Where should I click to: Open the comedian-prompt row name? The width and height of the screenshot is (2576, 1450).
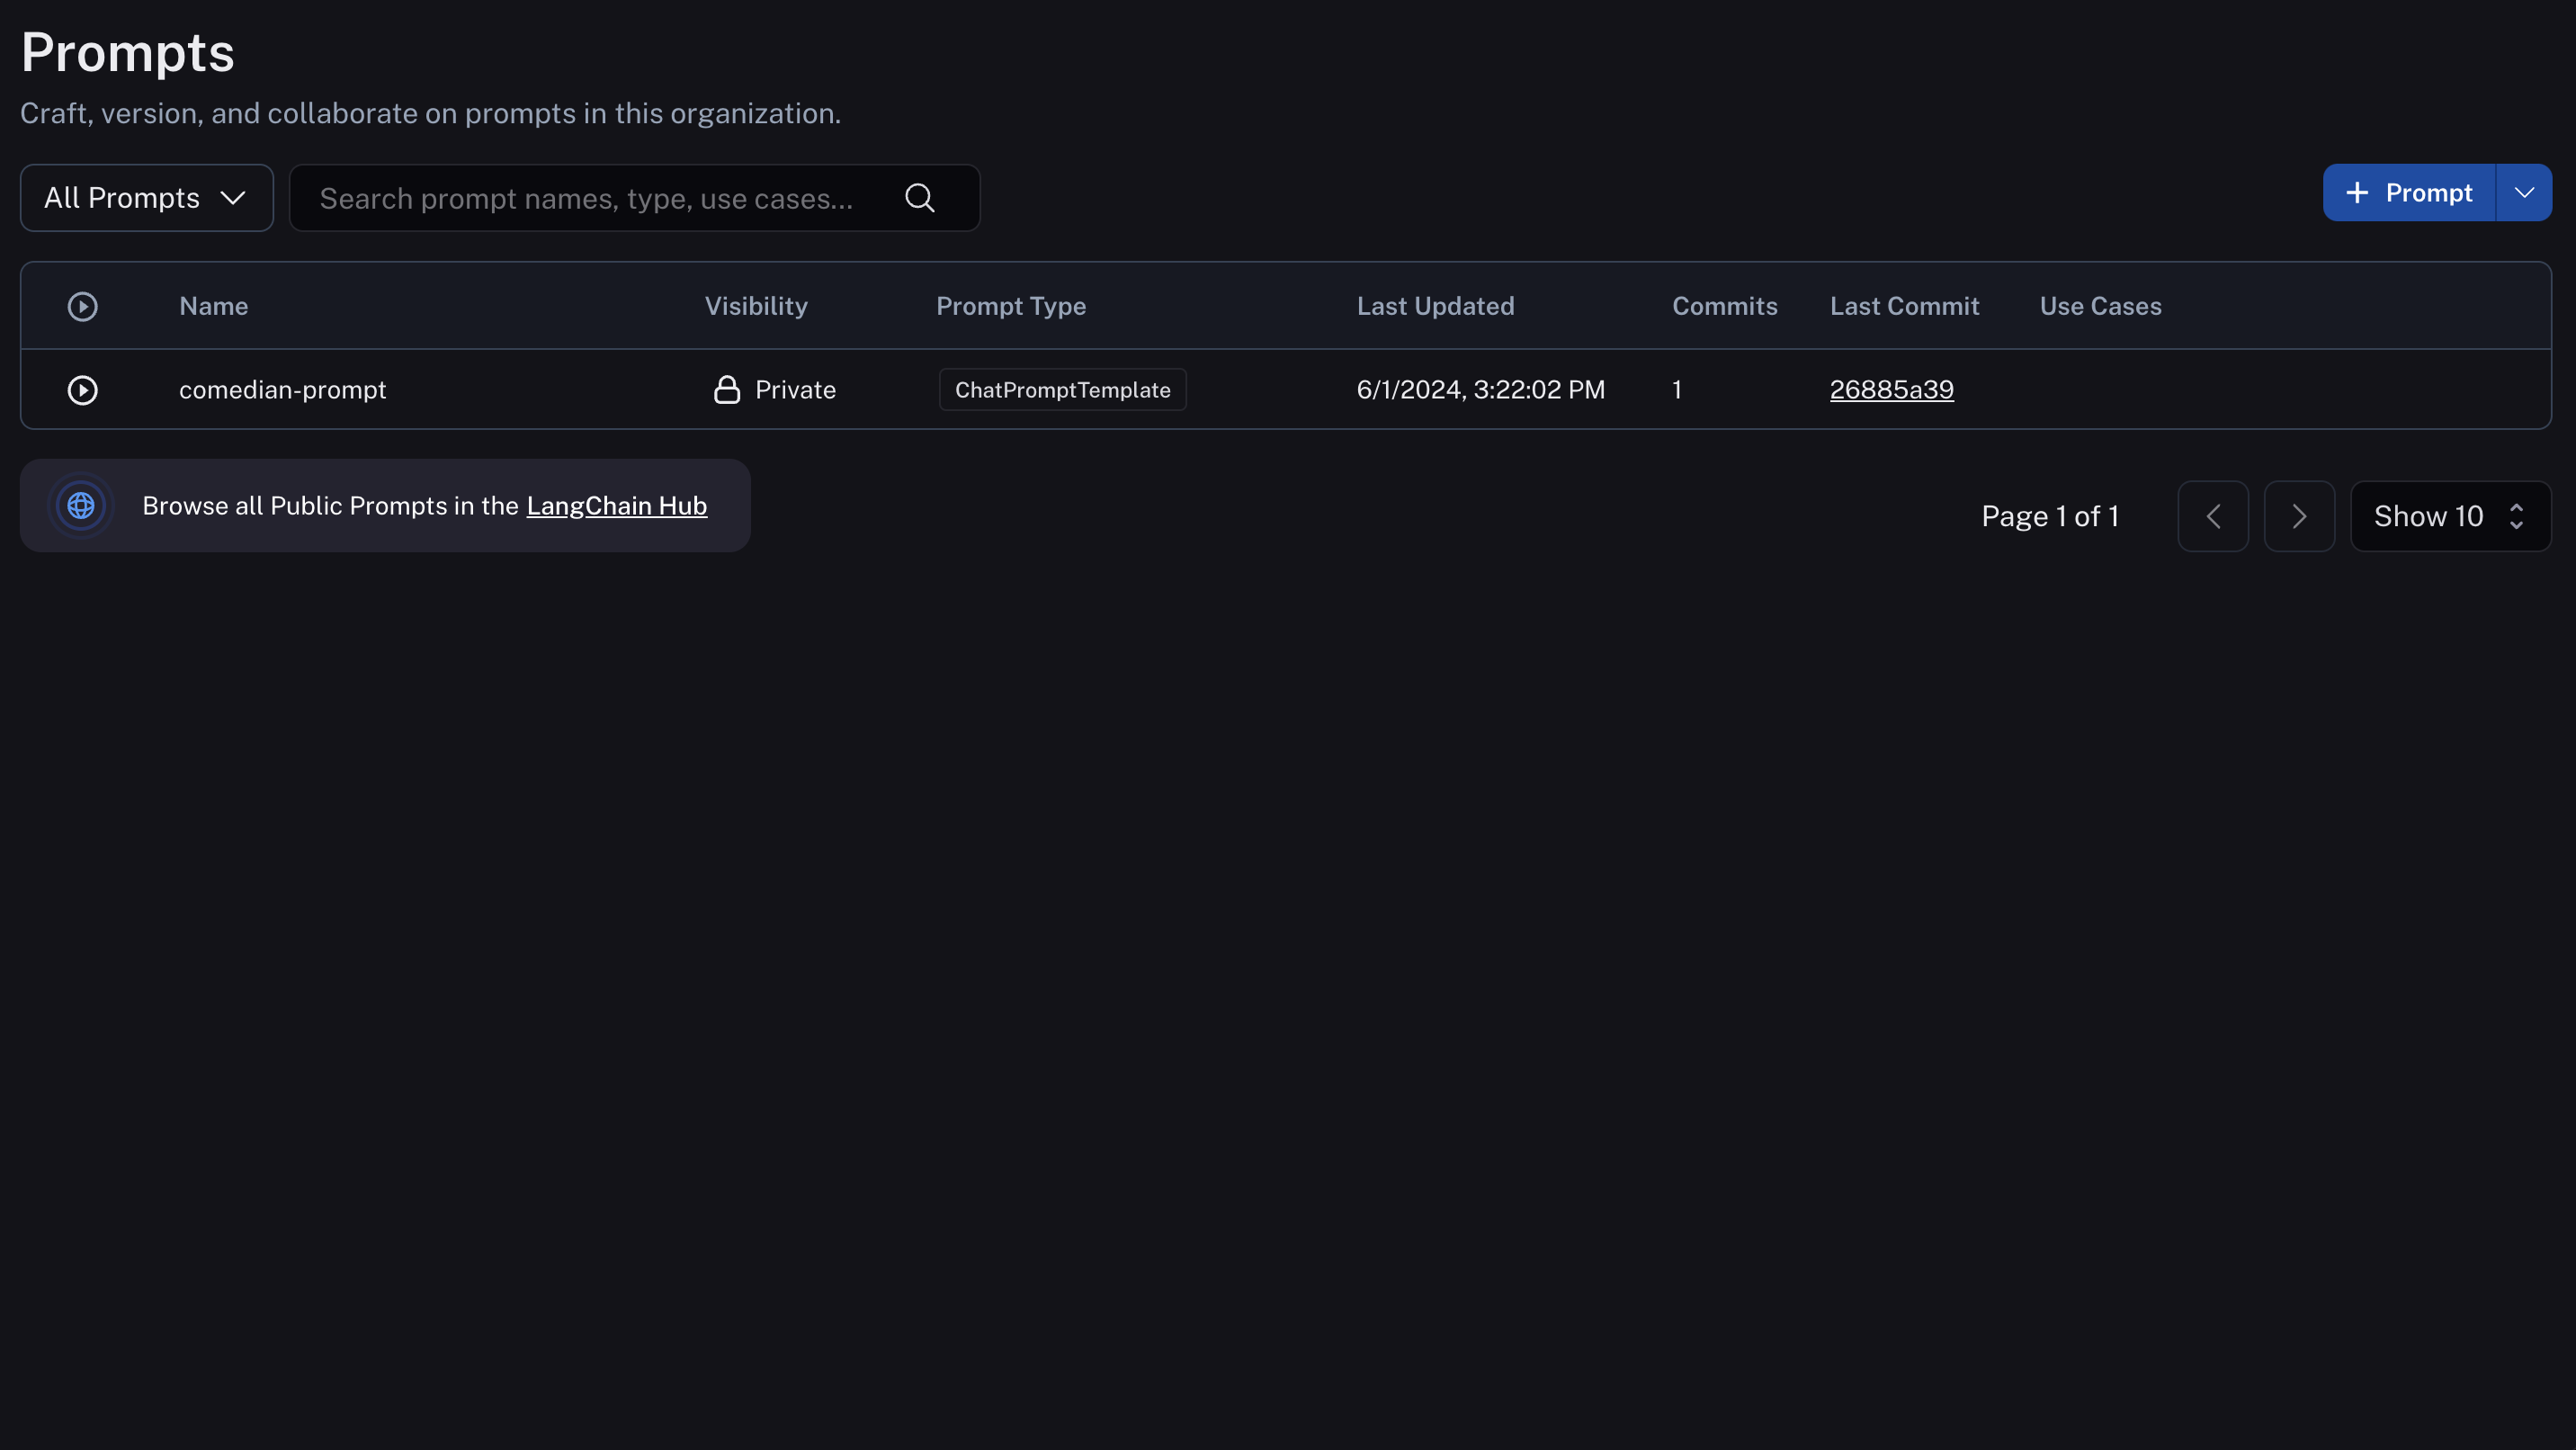282,390
